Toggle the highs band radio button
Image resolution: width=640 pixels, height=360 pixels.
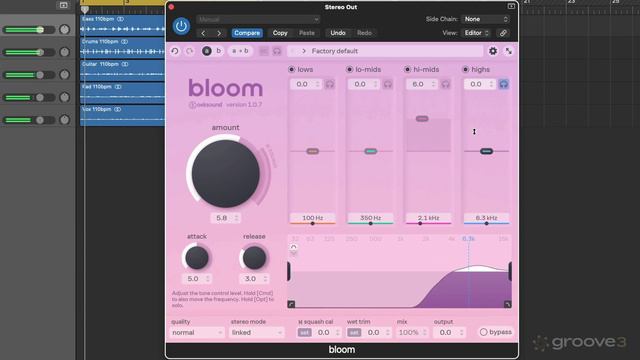[x=465, y=69]
